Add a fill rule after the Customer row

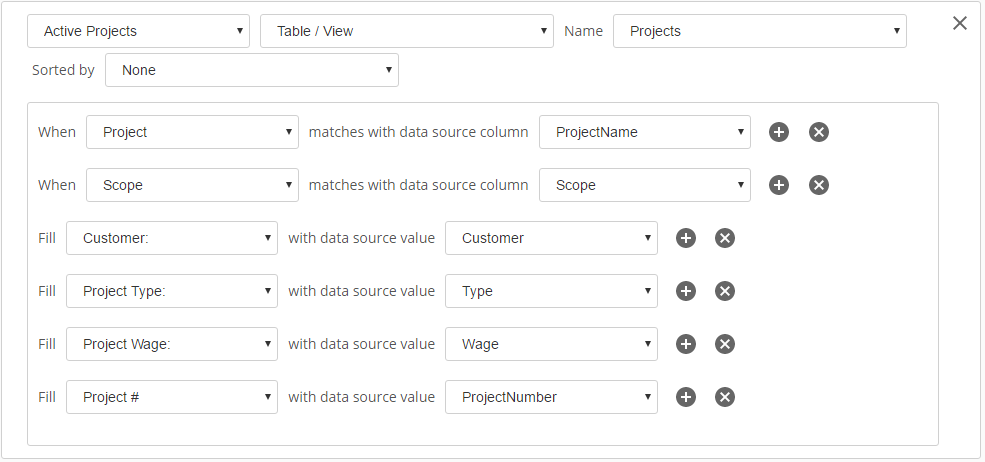pos(685,238)
